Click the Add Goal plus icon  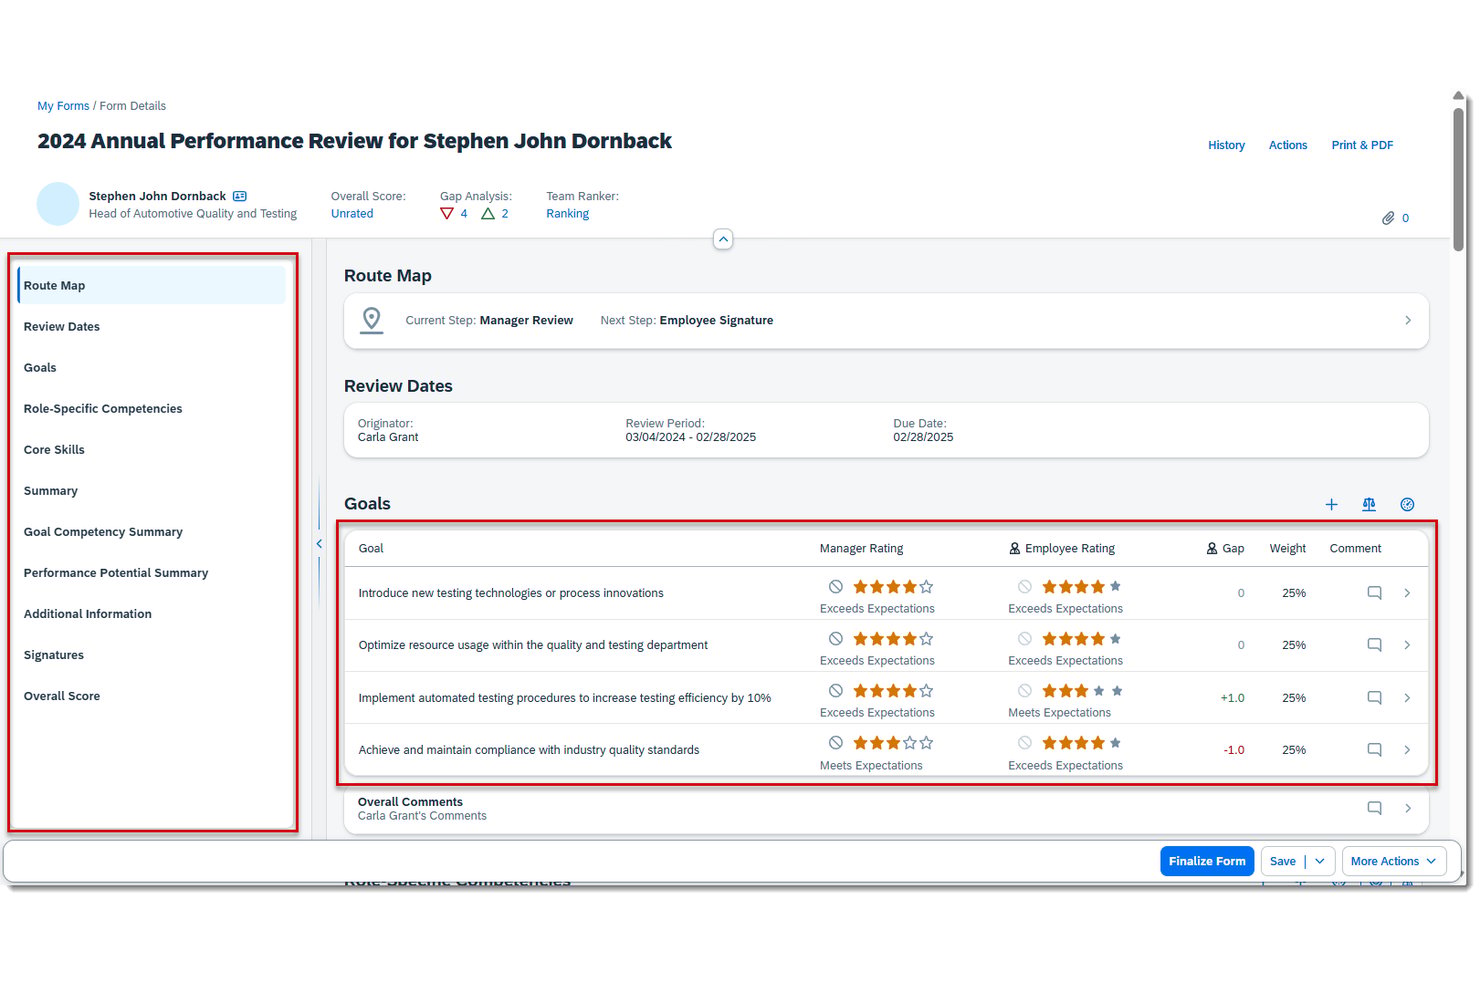[1331, 504]
